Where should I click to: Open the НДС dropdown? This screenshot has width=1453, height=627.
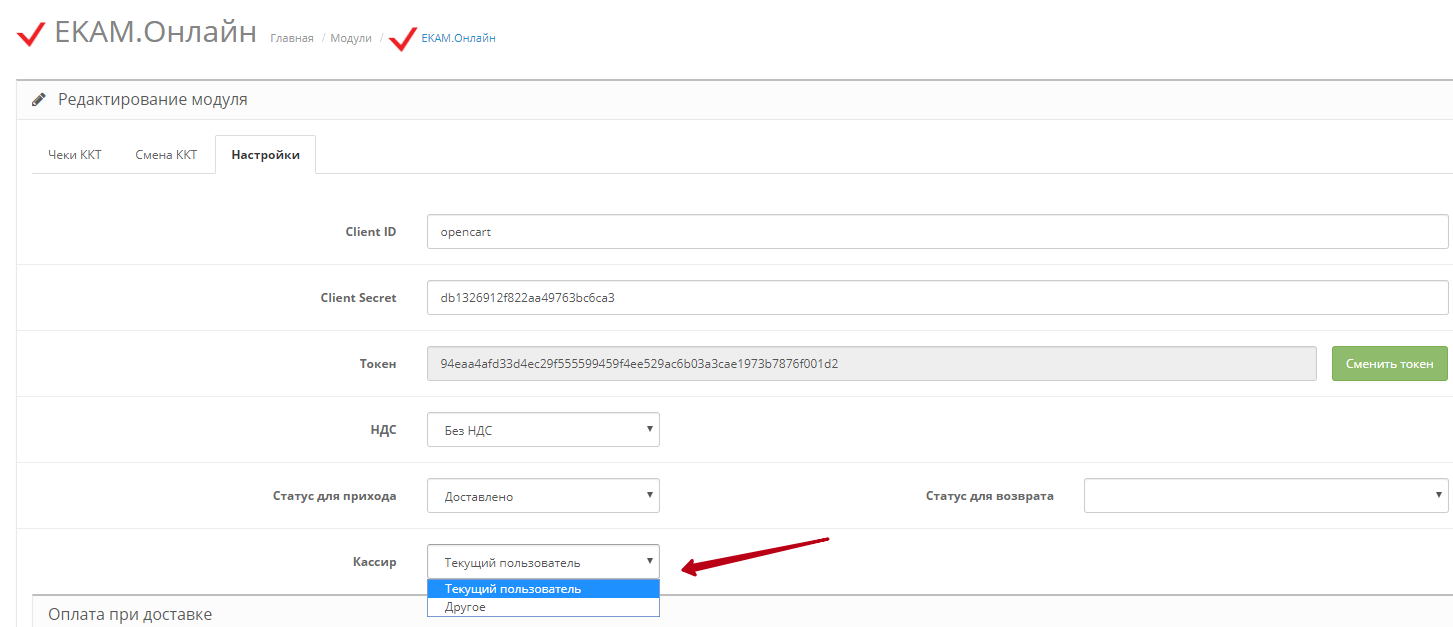(543, 430)
